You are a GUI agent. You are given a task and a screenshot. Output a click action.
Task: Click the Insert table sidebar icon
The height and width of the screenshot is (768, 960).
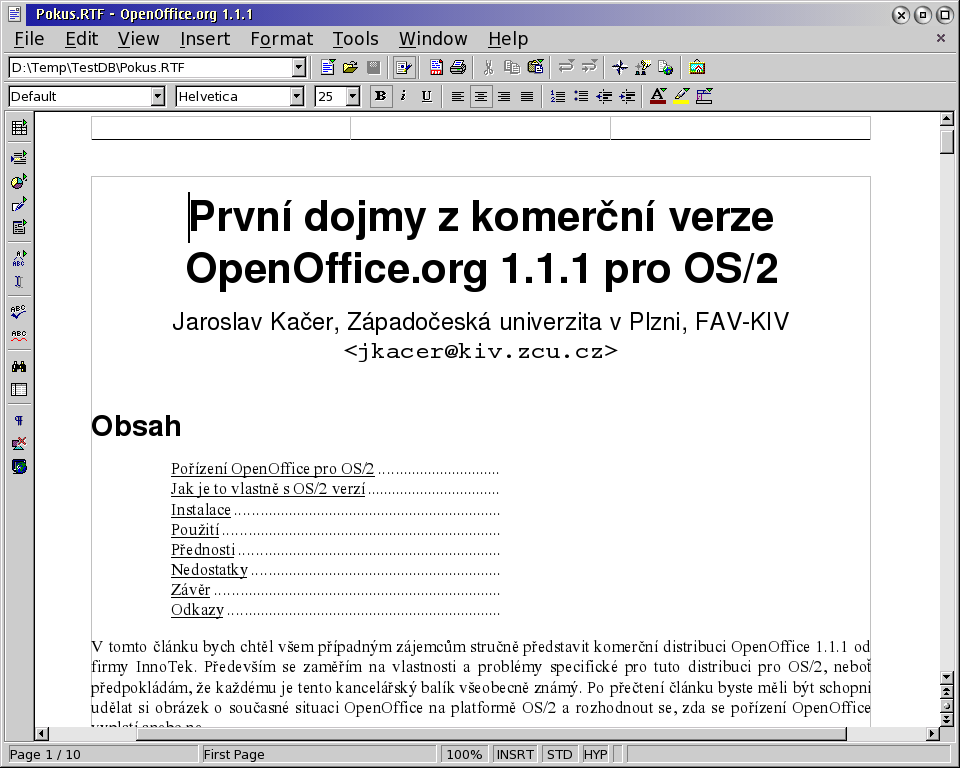point(19,127)
